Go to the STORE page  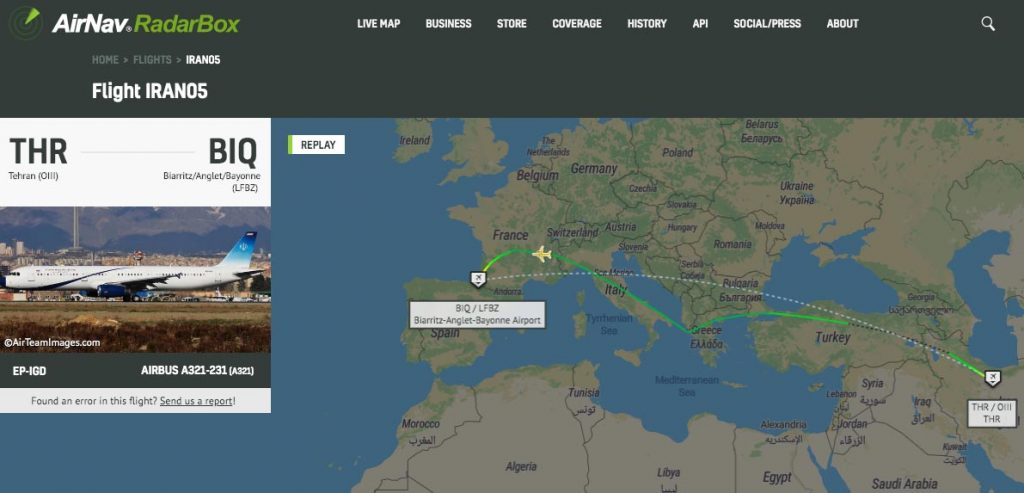point(511,24)
